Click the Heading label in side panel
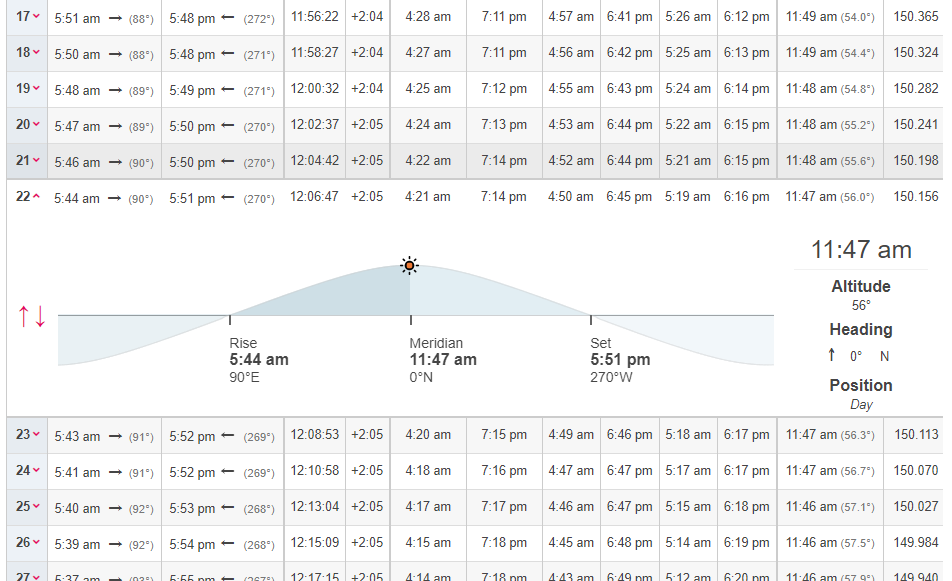The width and height of the screenshot is (952, 581). 860,330
